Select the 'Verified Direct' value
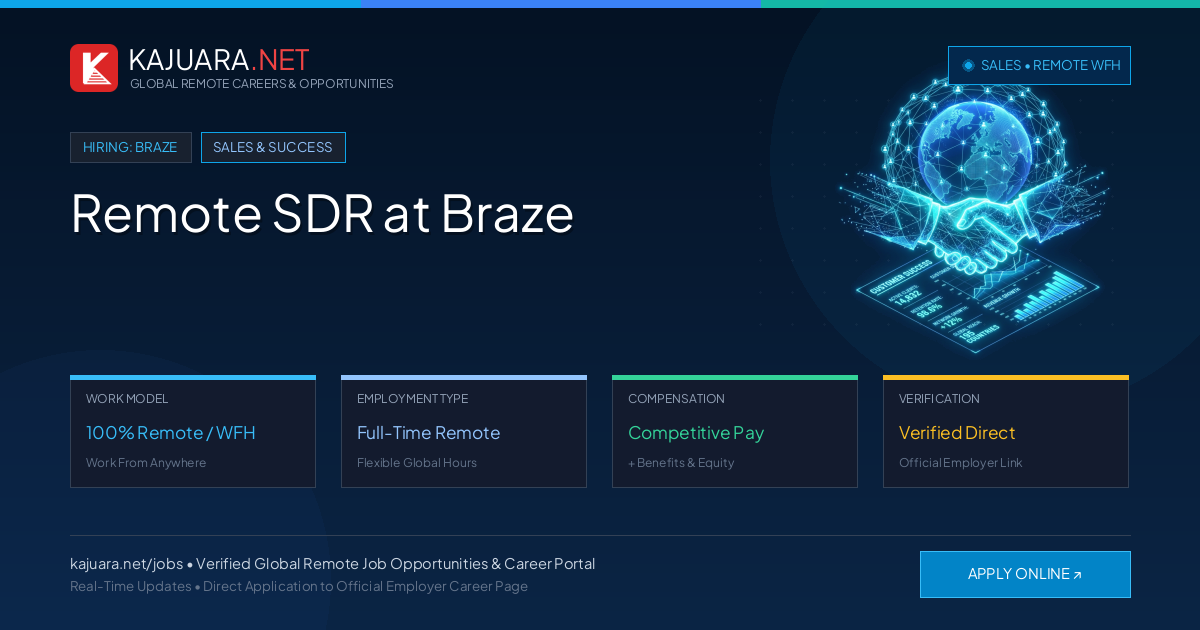Viewport: 1200px width, 630px height. point(957,433)
